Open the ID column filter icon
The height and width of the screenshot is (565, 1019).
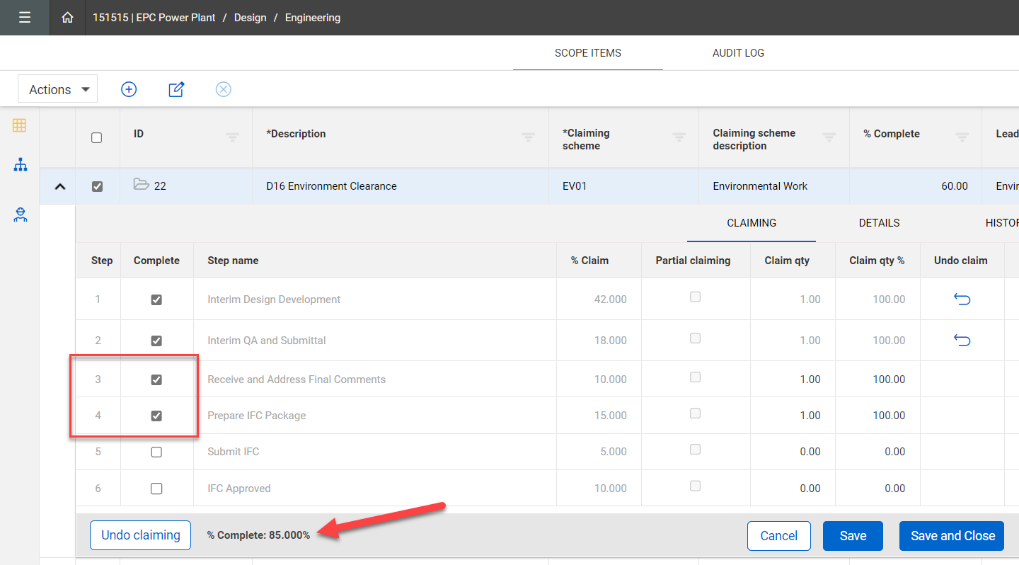click(x=232, y=137)
